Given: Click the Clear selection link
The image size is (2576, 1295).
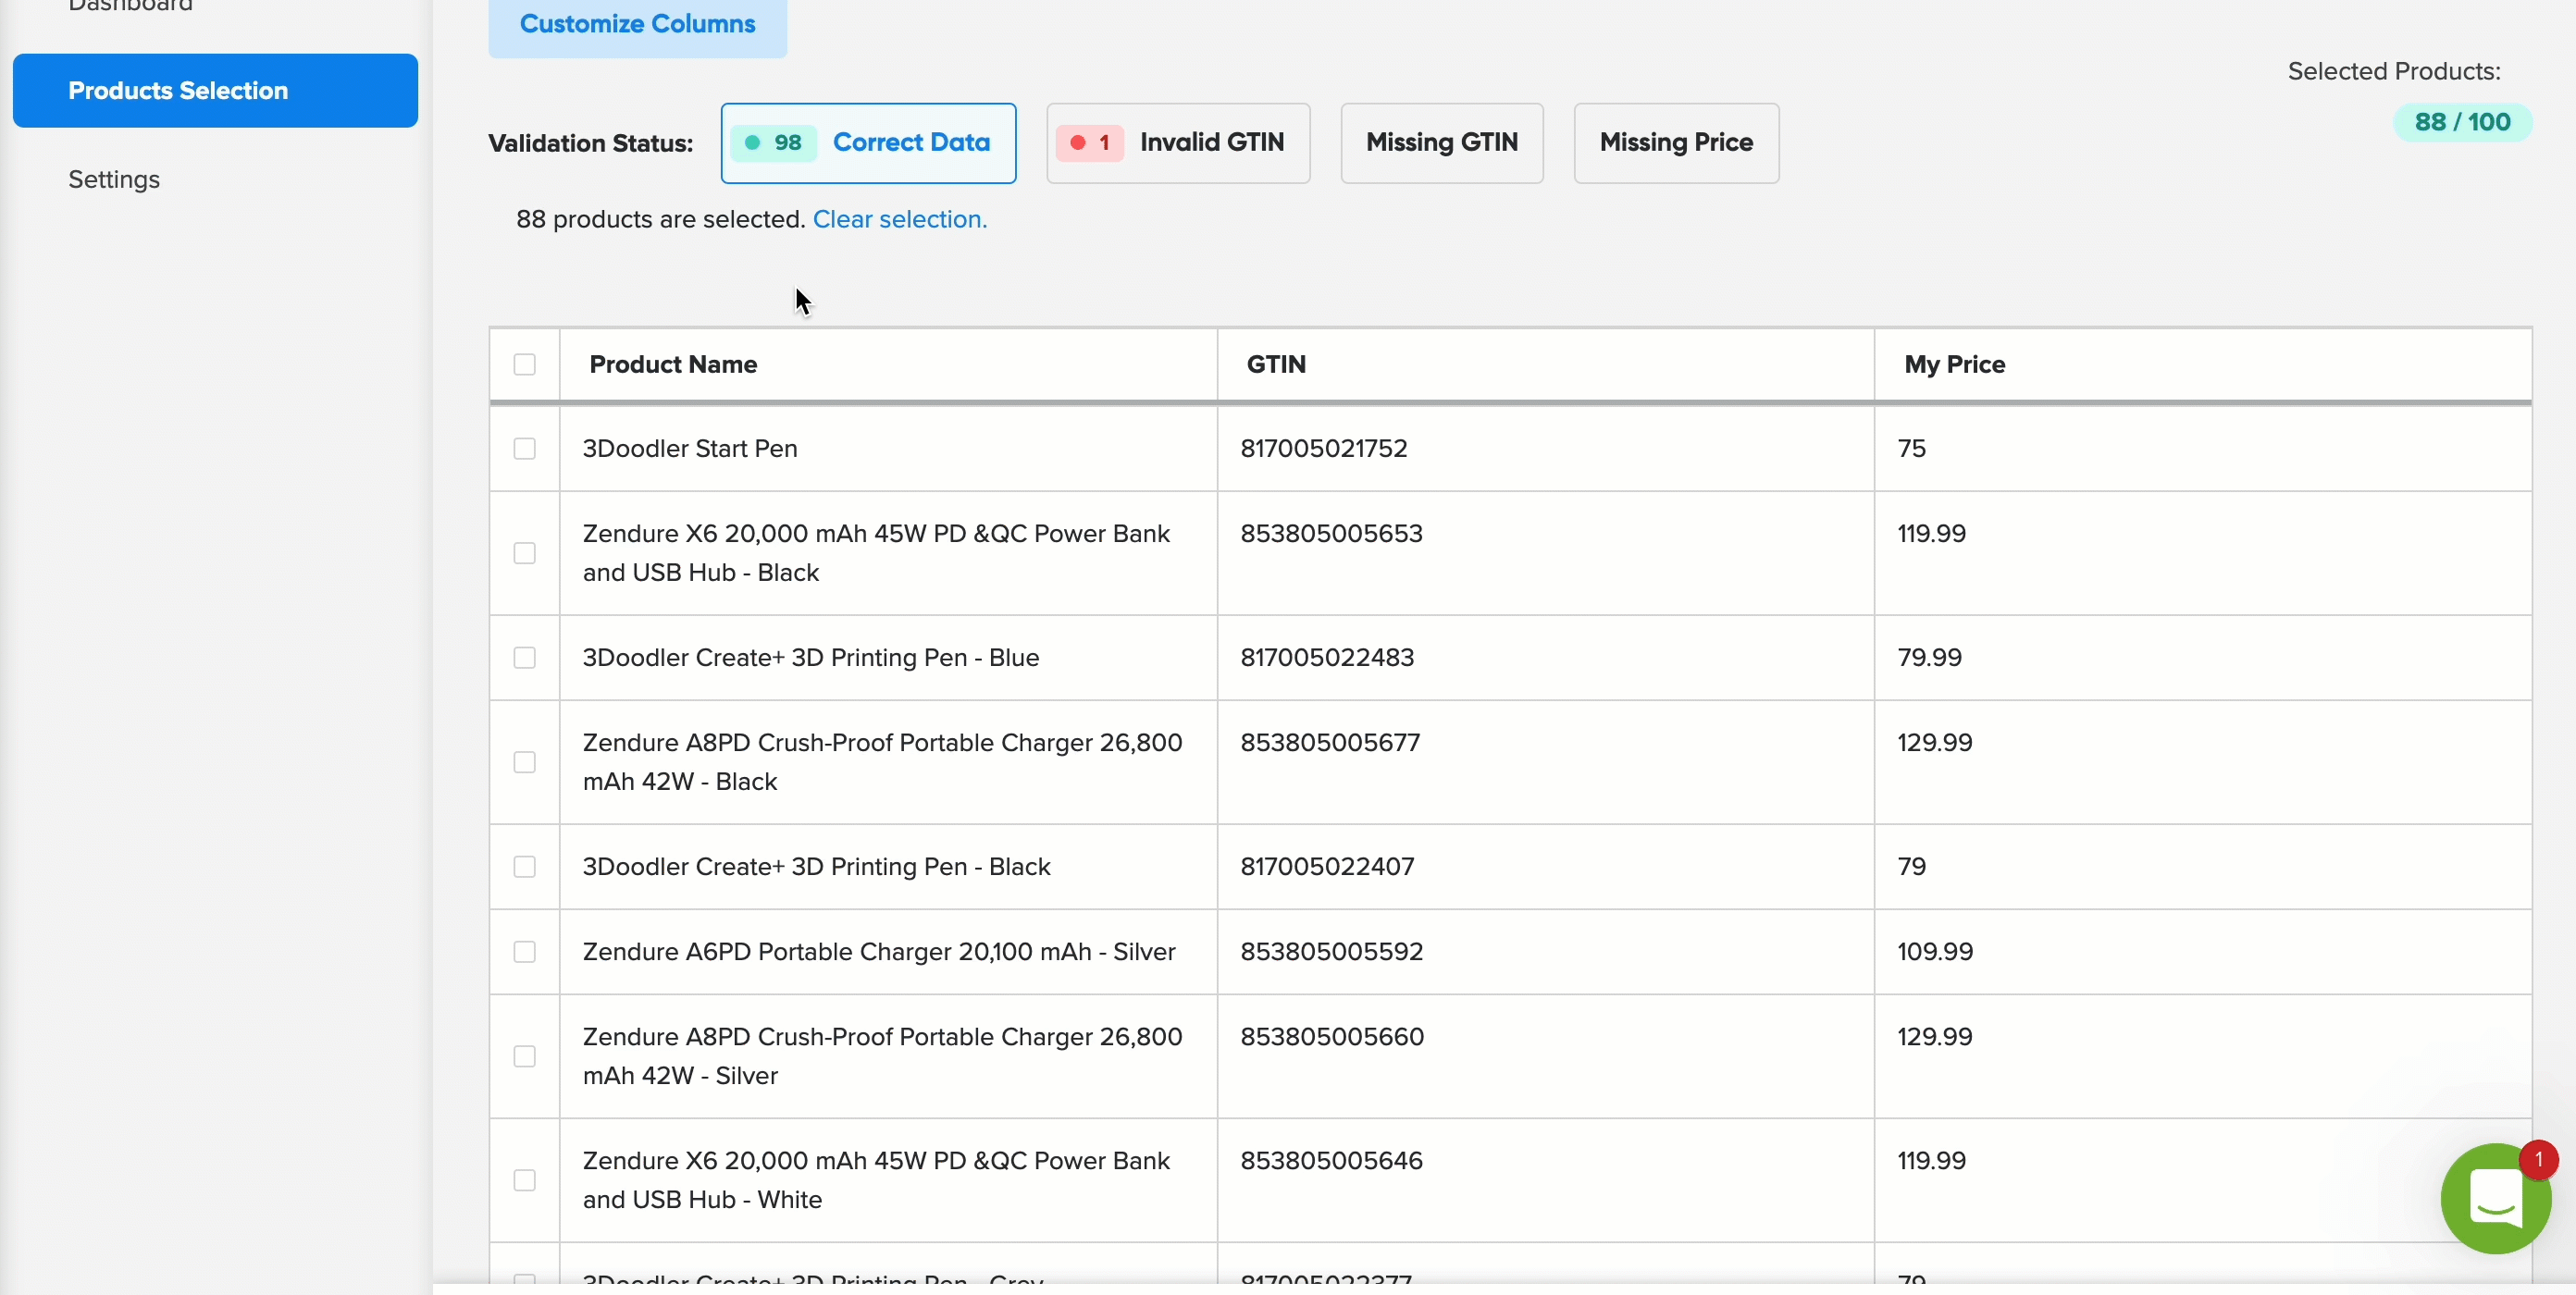Looking at the screenshot, I should pos(899,219).
